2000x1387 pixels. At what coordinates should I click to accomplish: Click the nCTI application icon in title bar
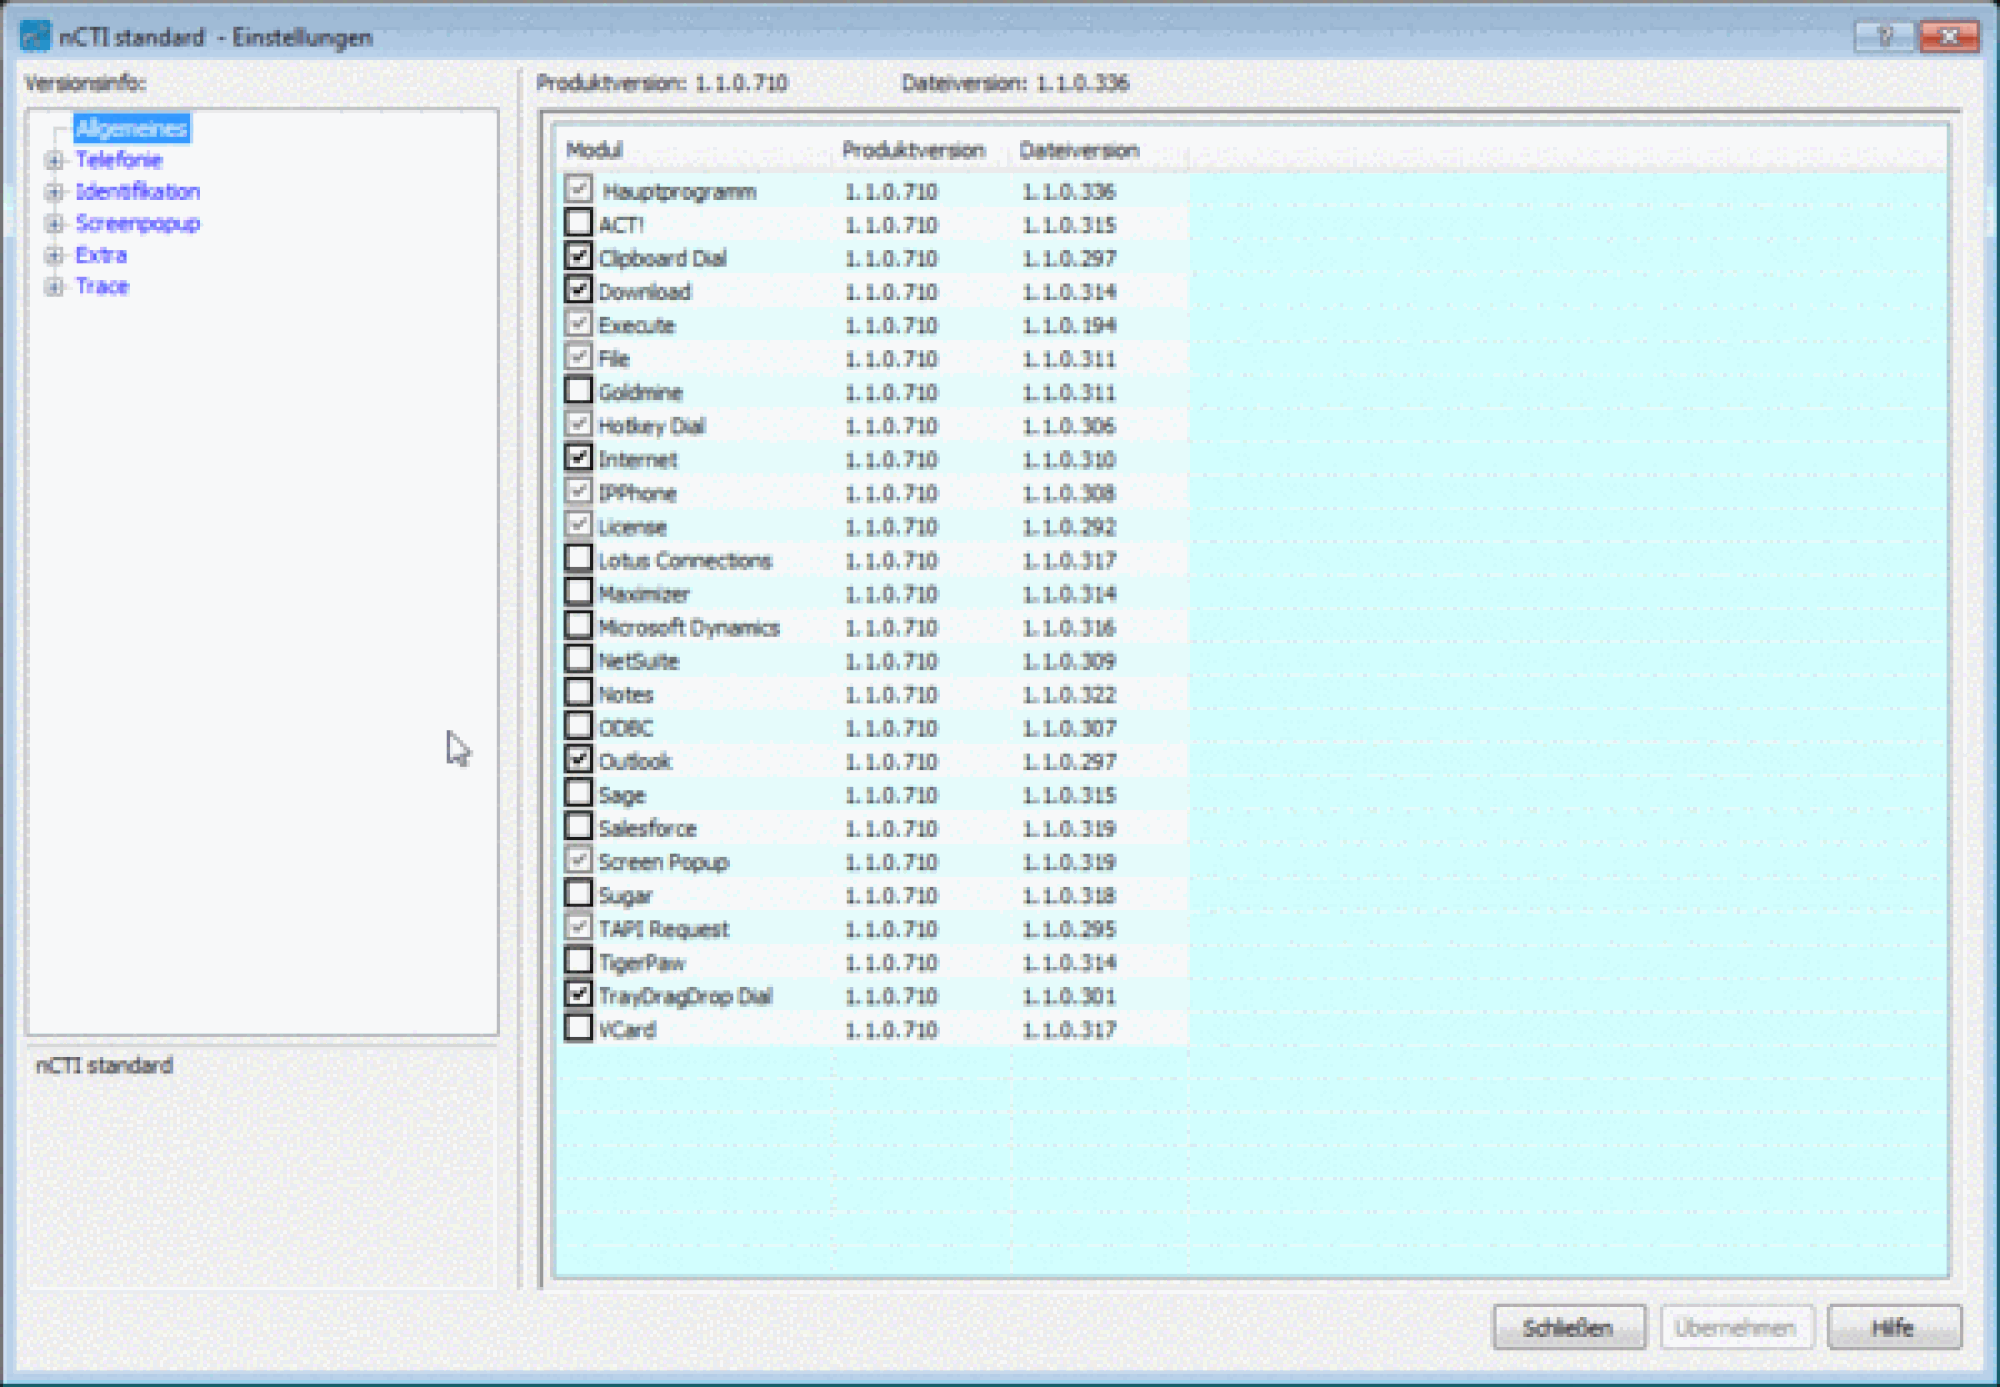click(x=34, y=37)
